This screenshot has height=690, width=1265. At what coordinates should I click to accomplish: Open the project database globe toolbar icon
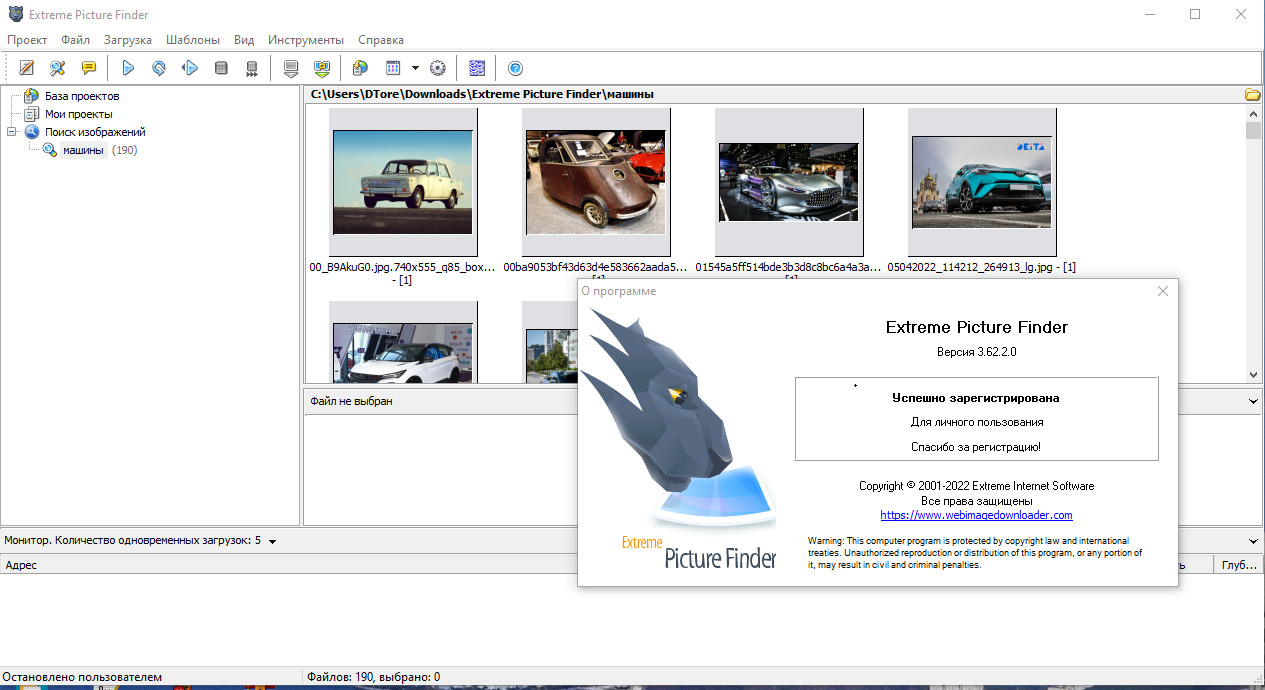coord(360,68)
